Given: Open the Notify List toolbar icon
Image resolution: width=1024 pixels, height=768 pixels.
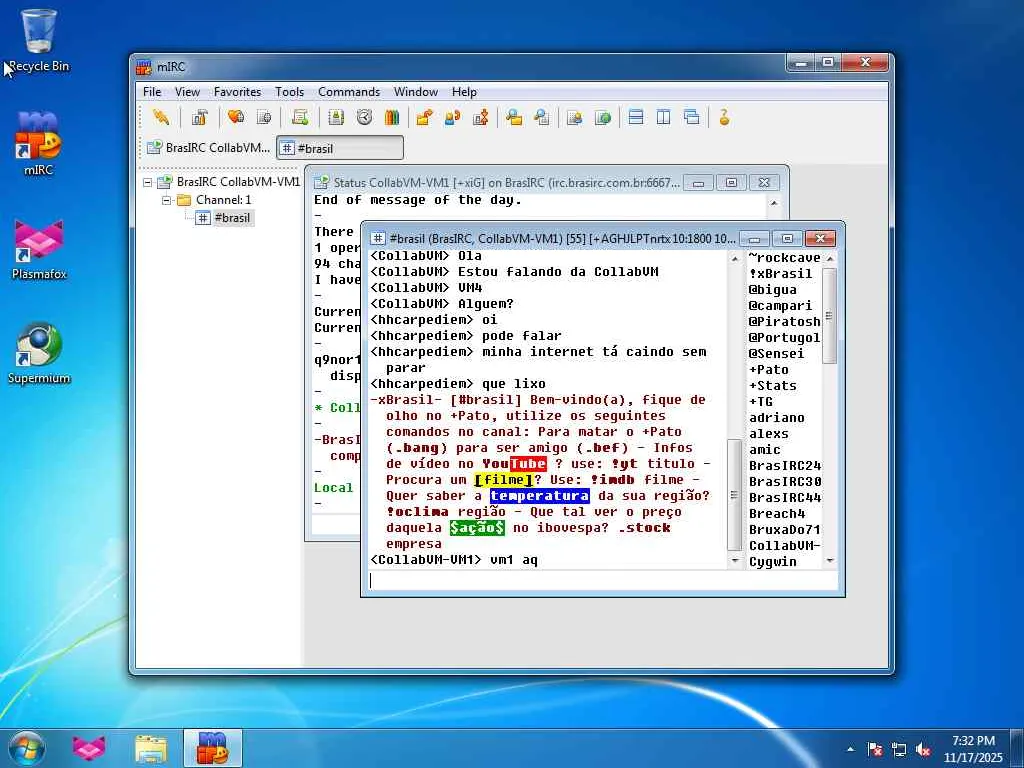Looking at the screenshot, I should click(575, 118).
